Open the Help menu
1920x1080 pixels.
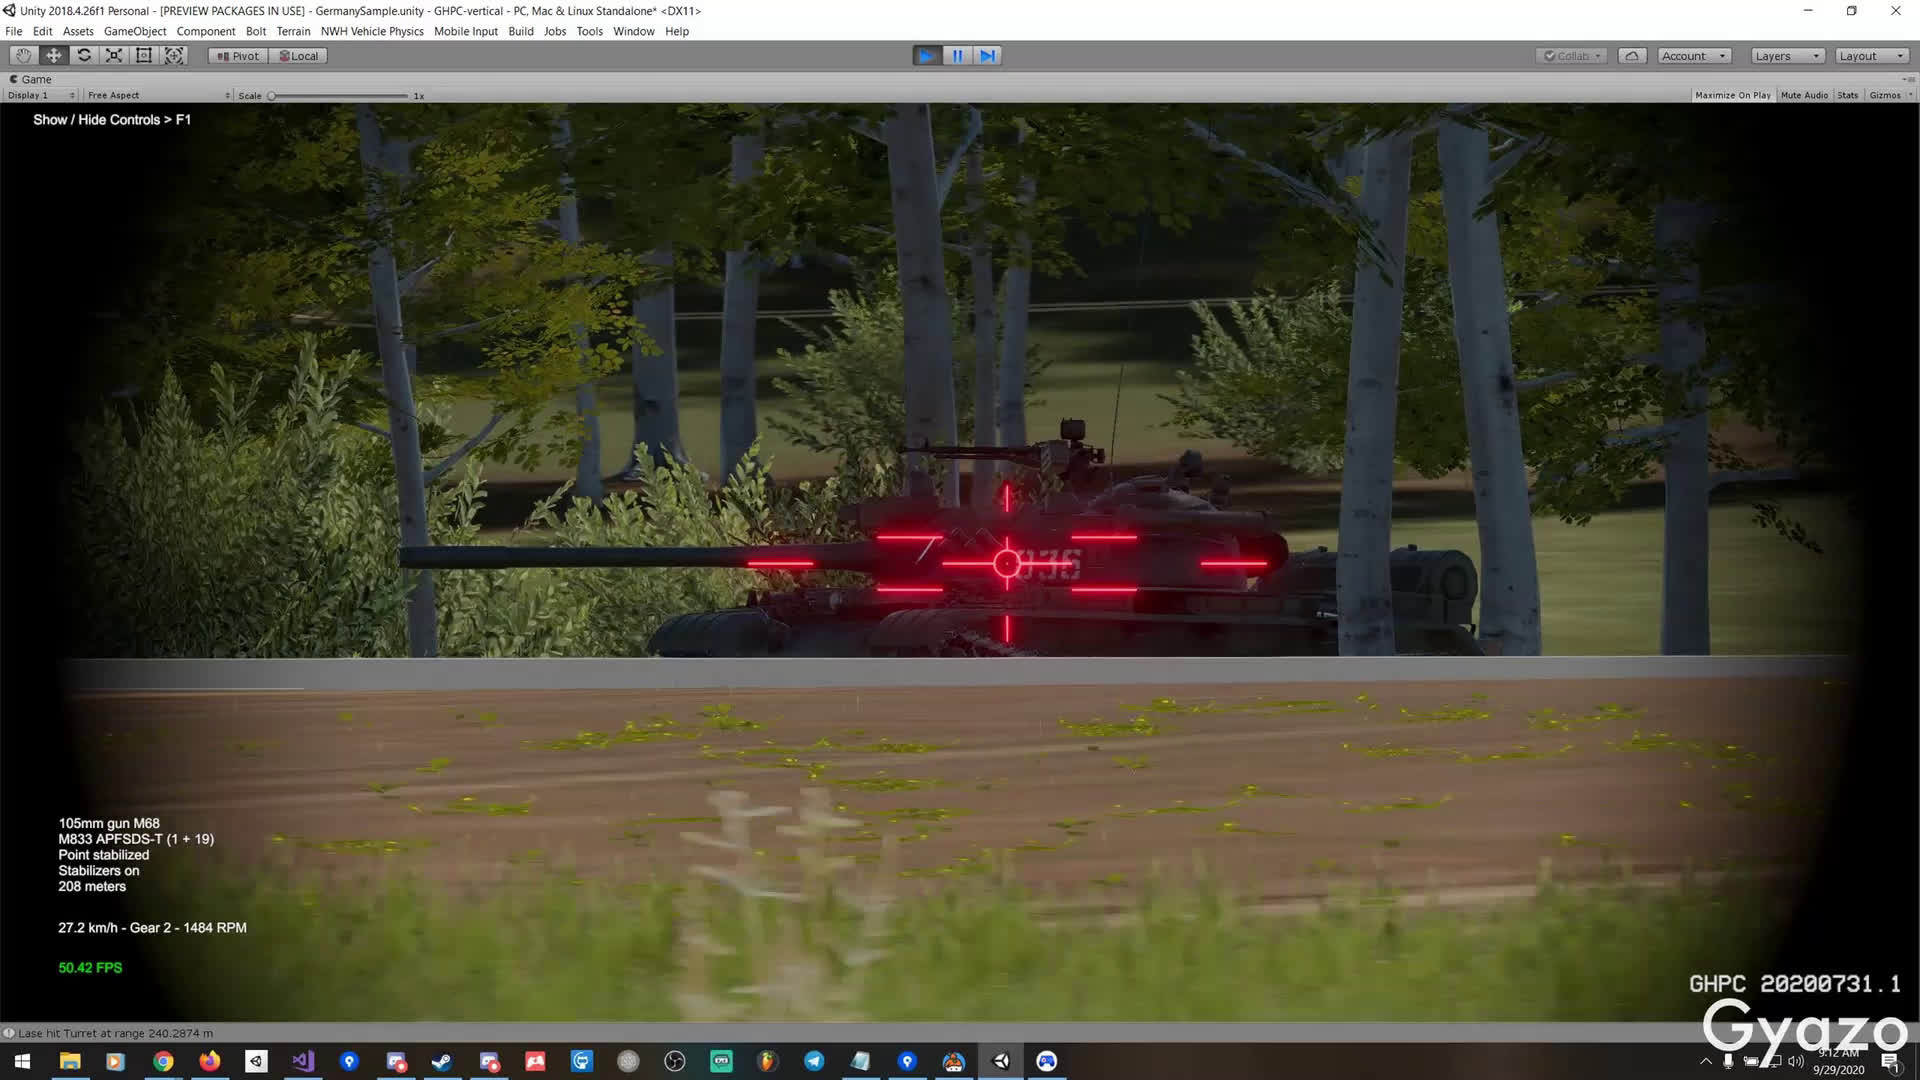tap(677, 31)
